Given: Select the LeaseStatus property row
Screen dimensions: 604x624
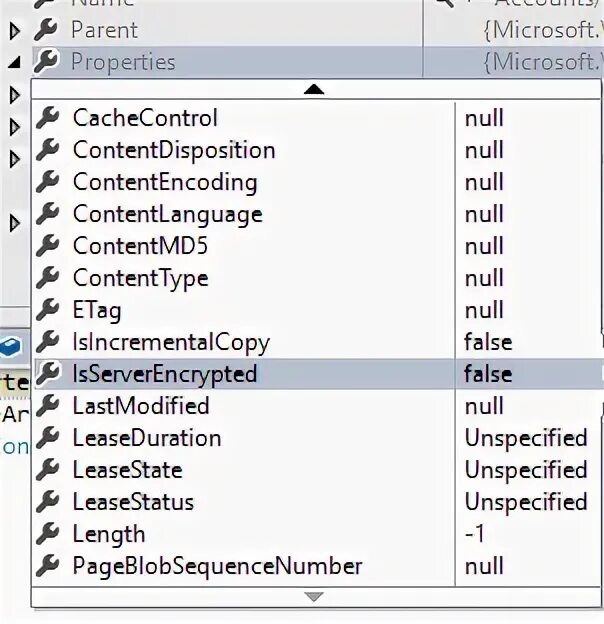Looking at the screenshot, I should pyautogui.click(x=133, y=502).
